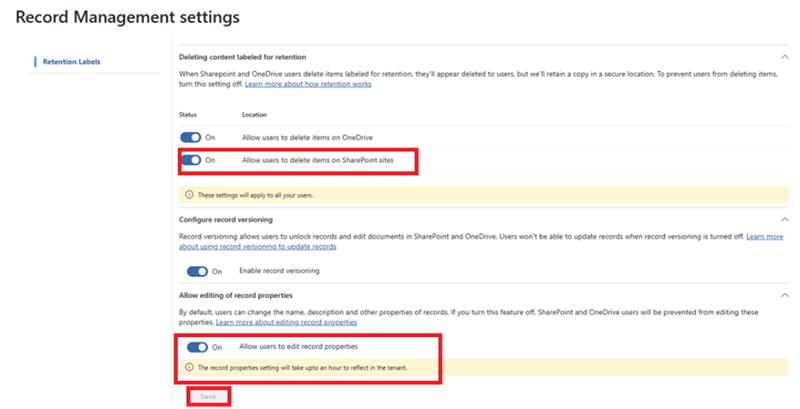Toggle Allow users to delete items on OneDrive
The image size is (800, 409).
point(190,137)
